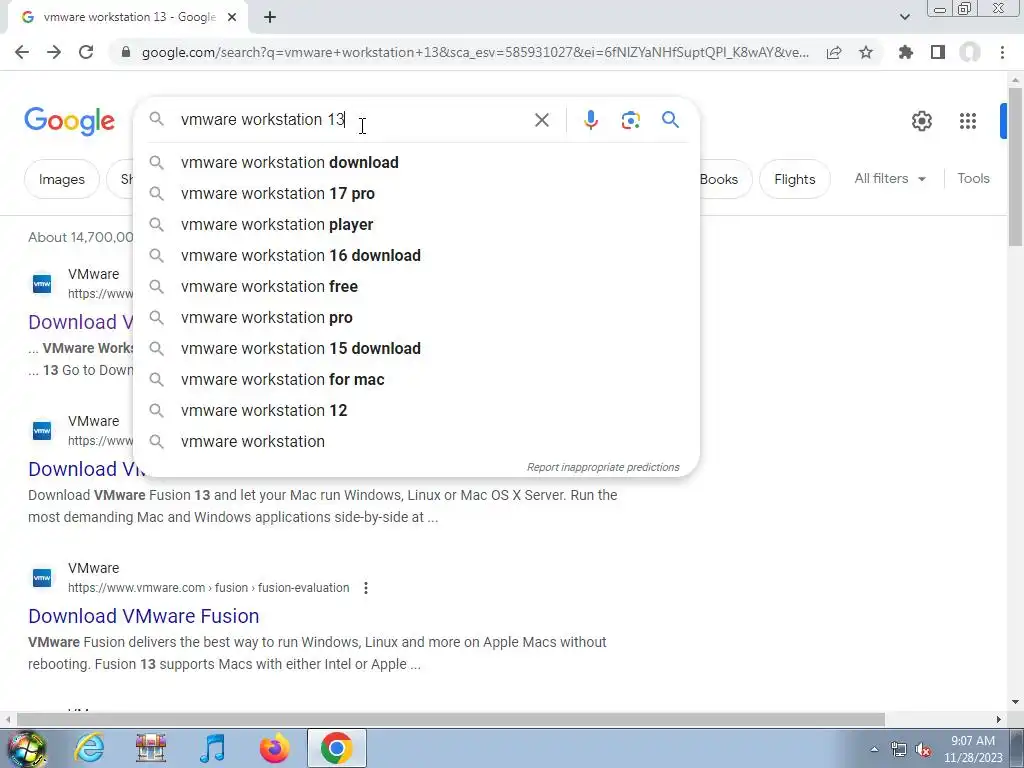Select suggestion vmware workstation player

click(x=416, y=225)
